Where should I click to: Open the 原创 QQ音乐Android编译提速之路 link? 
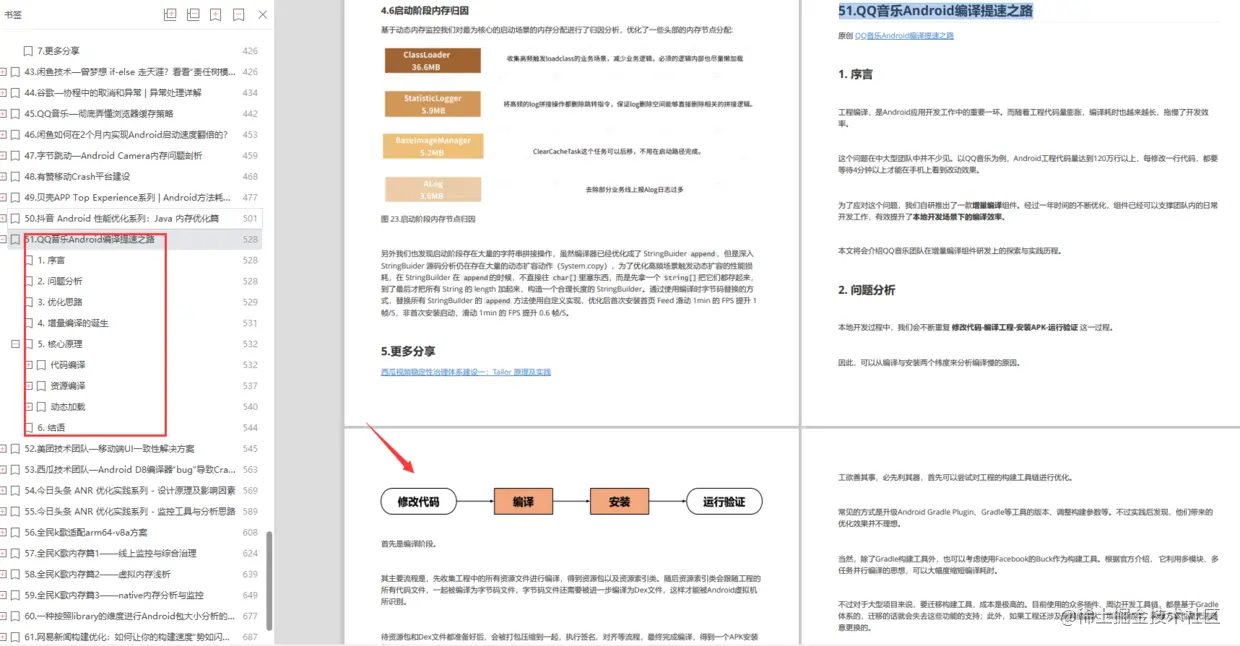[x=904, y=35]
